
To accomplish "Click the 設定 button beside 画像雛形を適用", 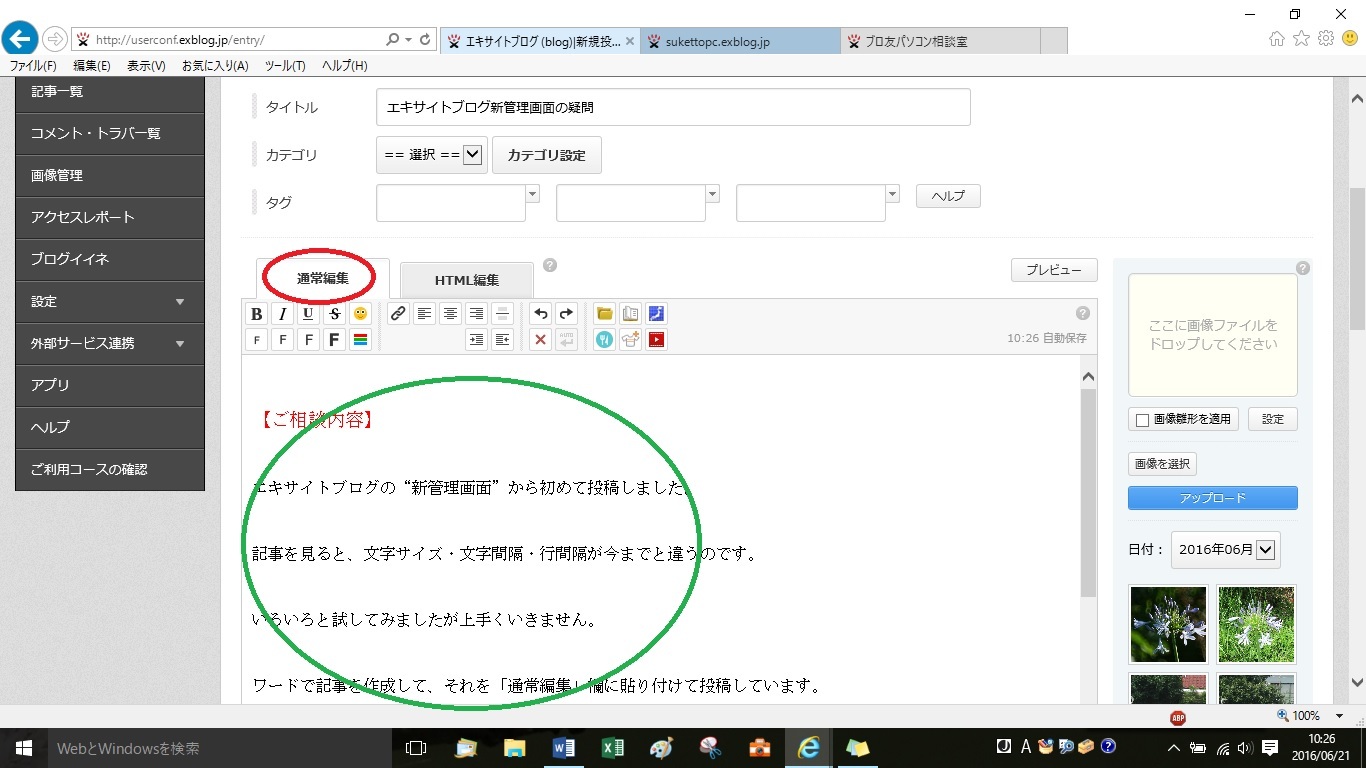I will (1272, 419).
